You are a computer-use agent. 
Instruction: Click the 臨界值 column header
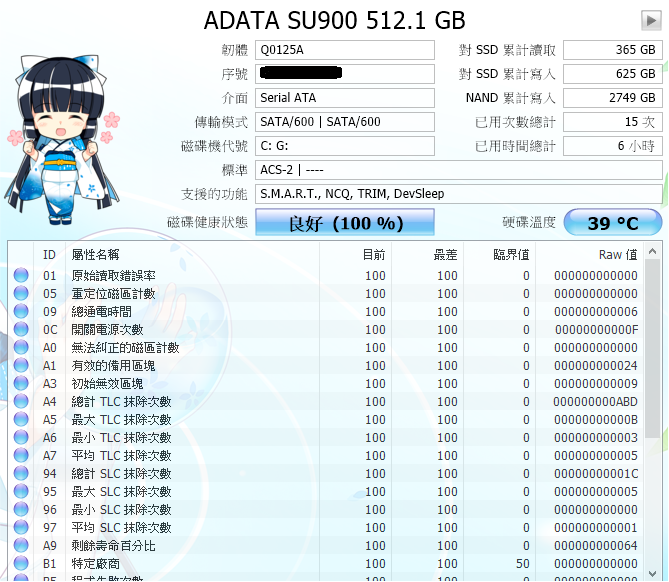tap(500, 255)
